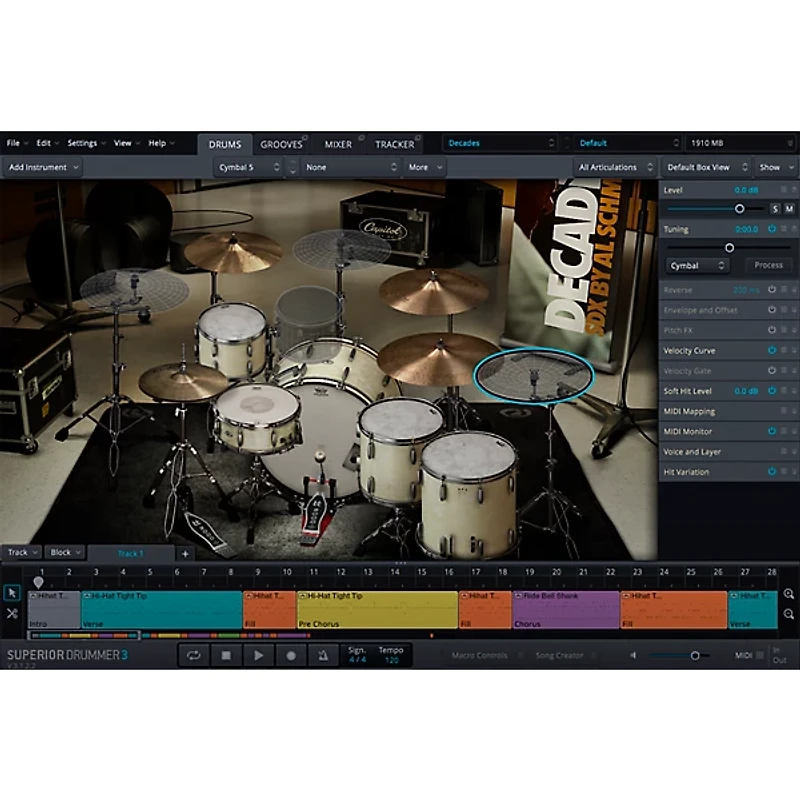Open the All Articulations dropdown
Screen dimensions: 800x800
pyautogui.click(x=614, y=167)
